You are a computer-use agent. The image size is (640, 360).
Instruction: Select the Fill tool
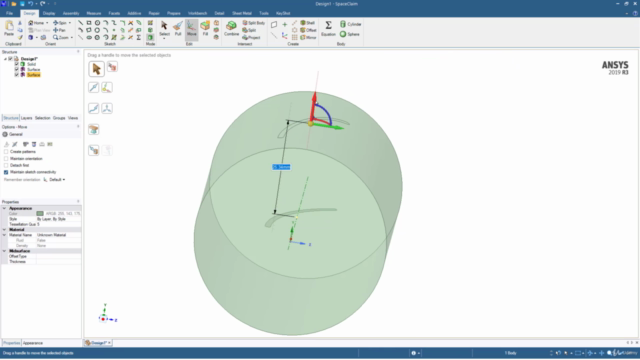click(x=205, y=29)
